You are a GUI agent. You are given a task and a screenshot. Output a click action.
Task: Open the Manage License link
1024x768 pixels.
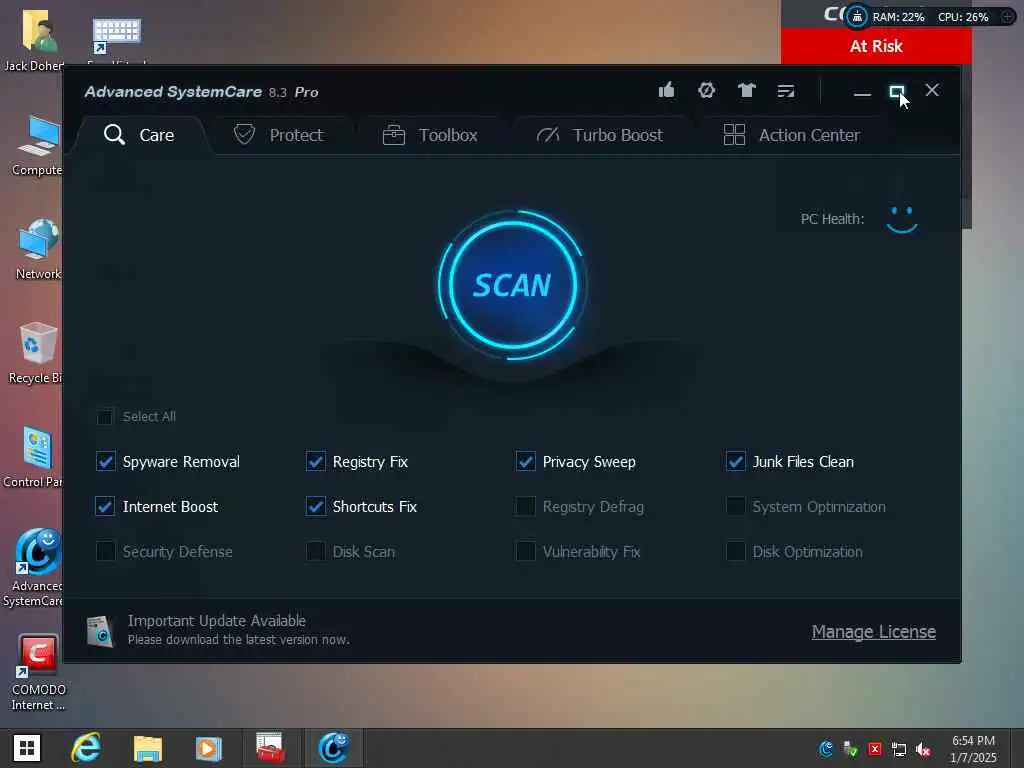point(874,632)
